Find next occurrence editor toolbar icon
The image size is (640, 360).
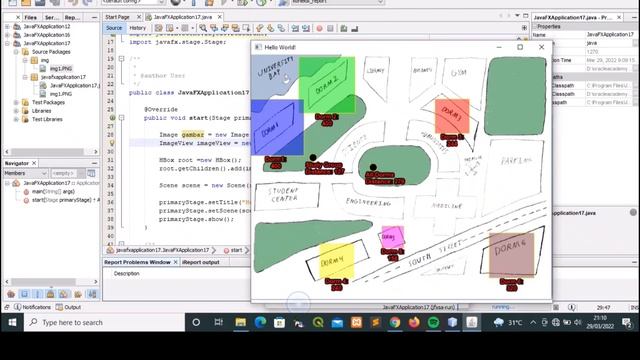(x=225, y=28)
